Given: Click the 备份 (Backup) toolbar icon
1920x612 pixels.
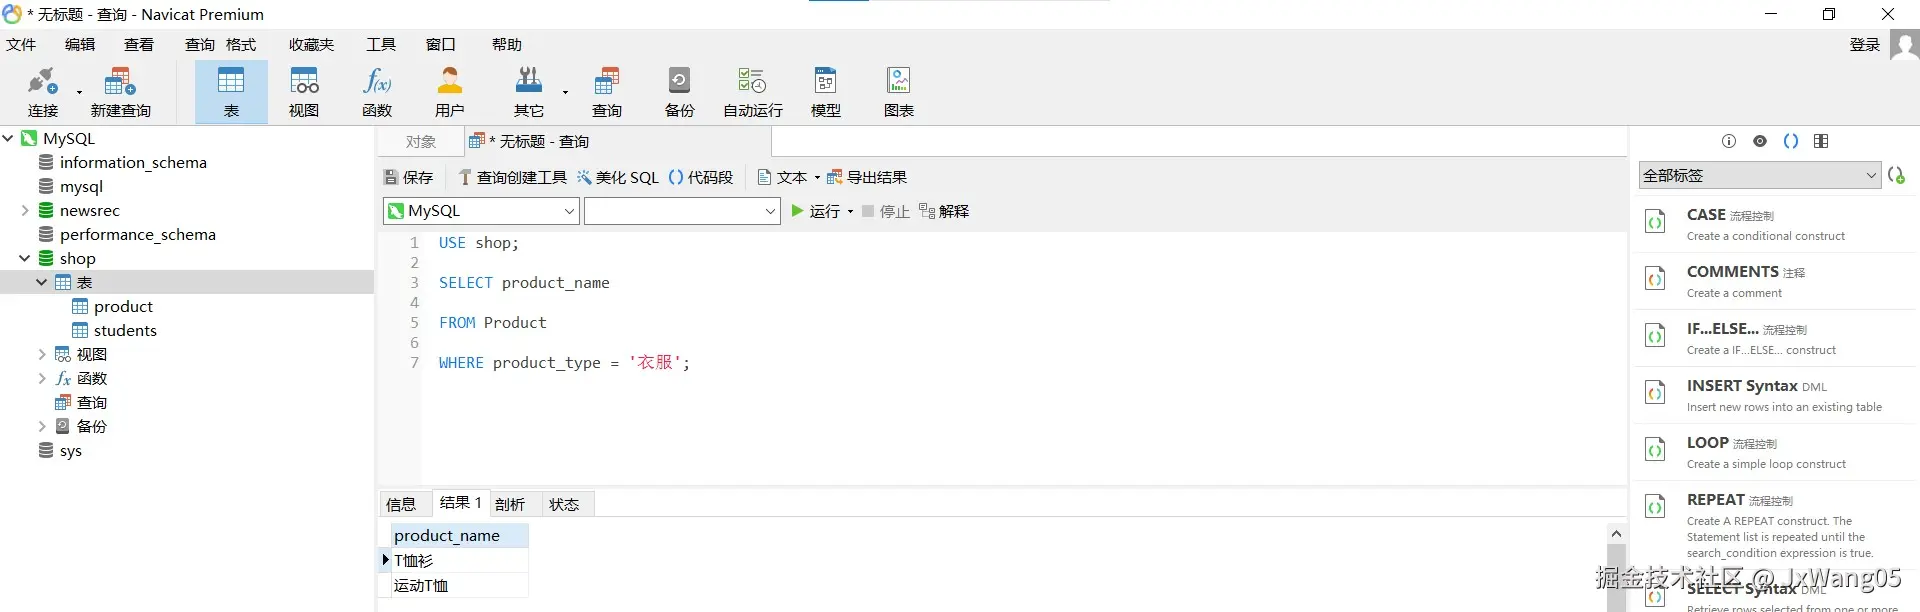Looking at the screenshot, I should tap(679, 92).
